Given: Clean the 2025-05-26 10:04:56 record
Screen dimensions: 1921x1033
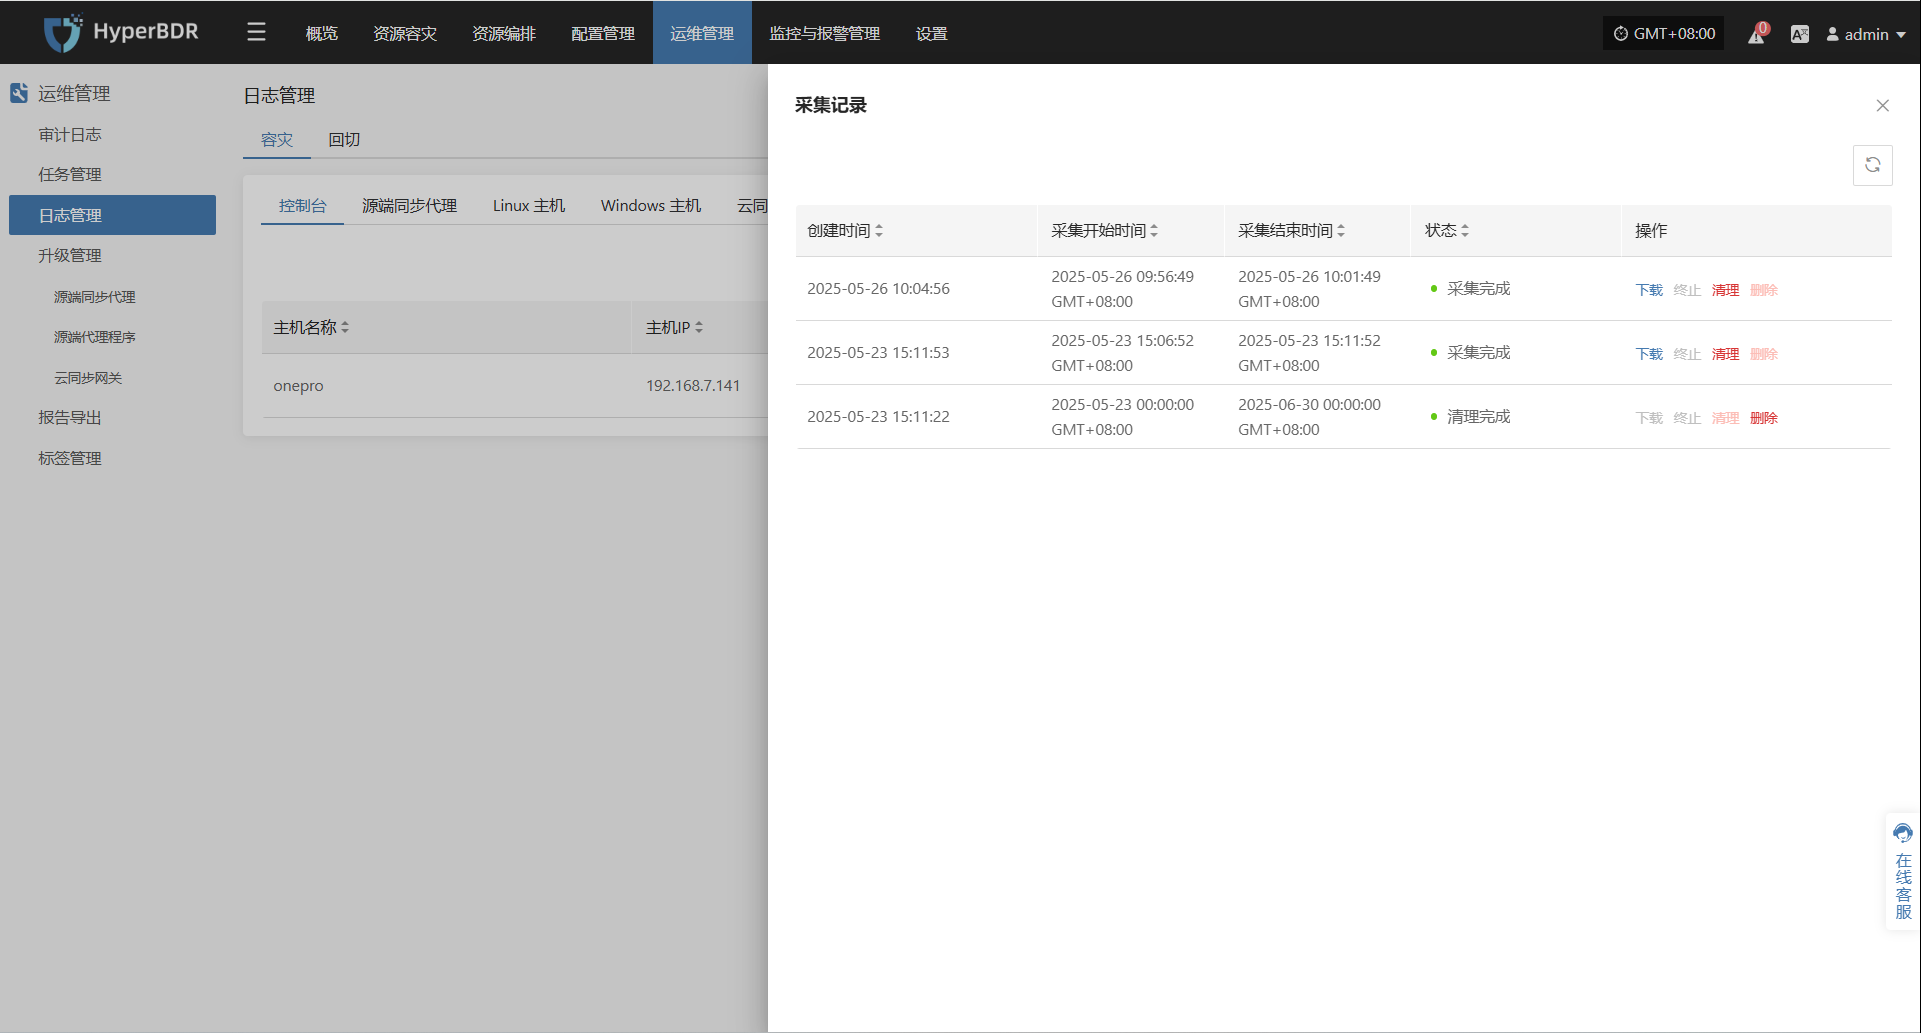Looking at the screenshot, I should [1725, 290].
